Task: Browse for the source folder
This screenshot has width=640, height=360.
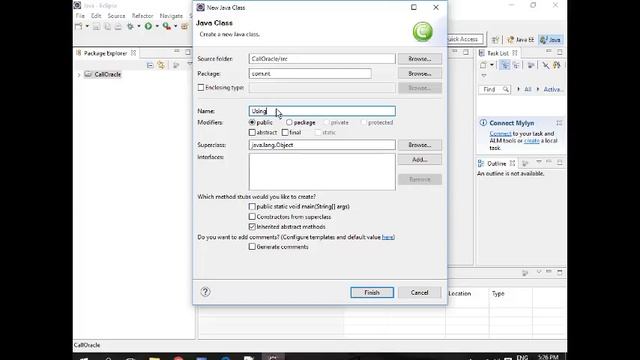Action: pos(420,59)
